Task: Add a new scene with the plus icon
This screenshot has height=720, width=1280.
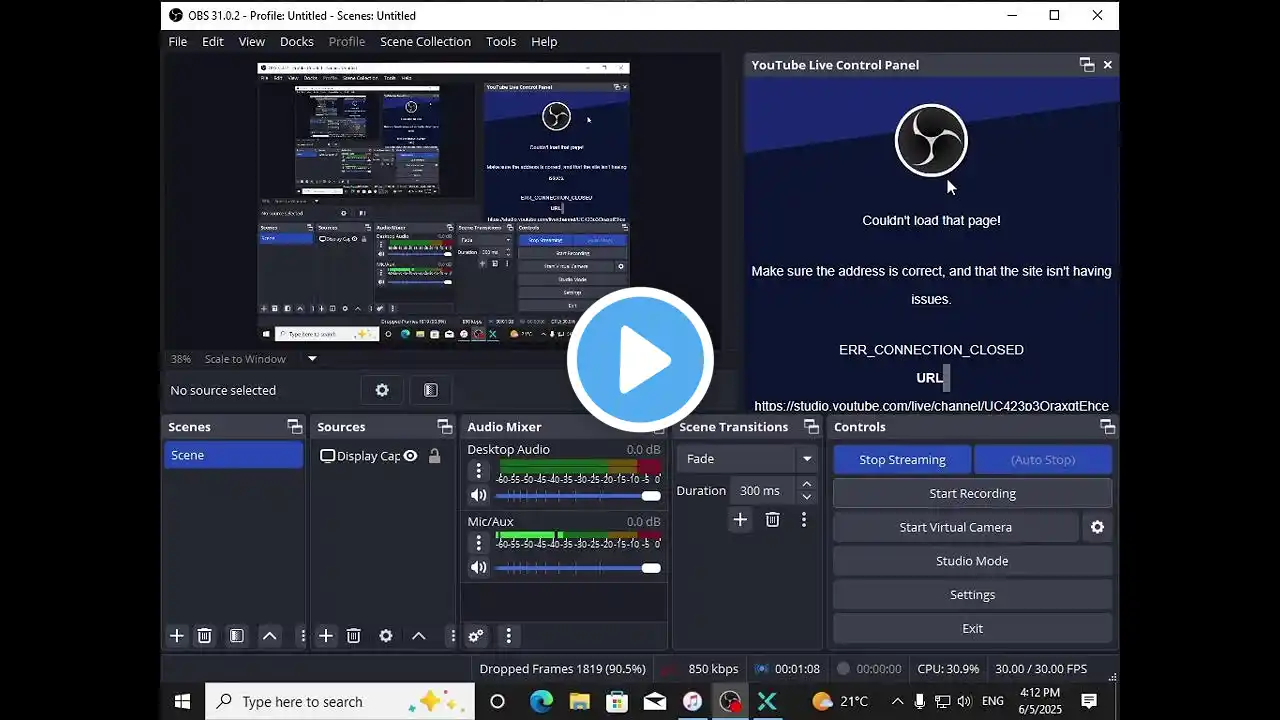Action: pyautogui.click(x=177, y=636)
